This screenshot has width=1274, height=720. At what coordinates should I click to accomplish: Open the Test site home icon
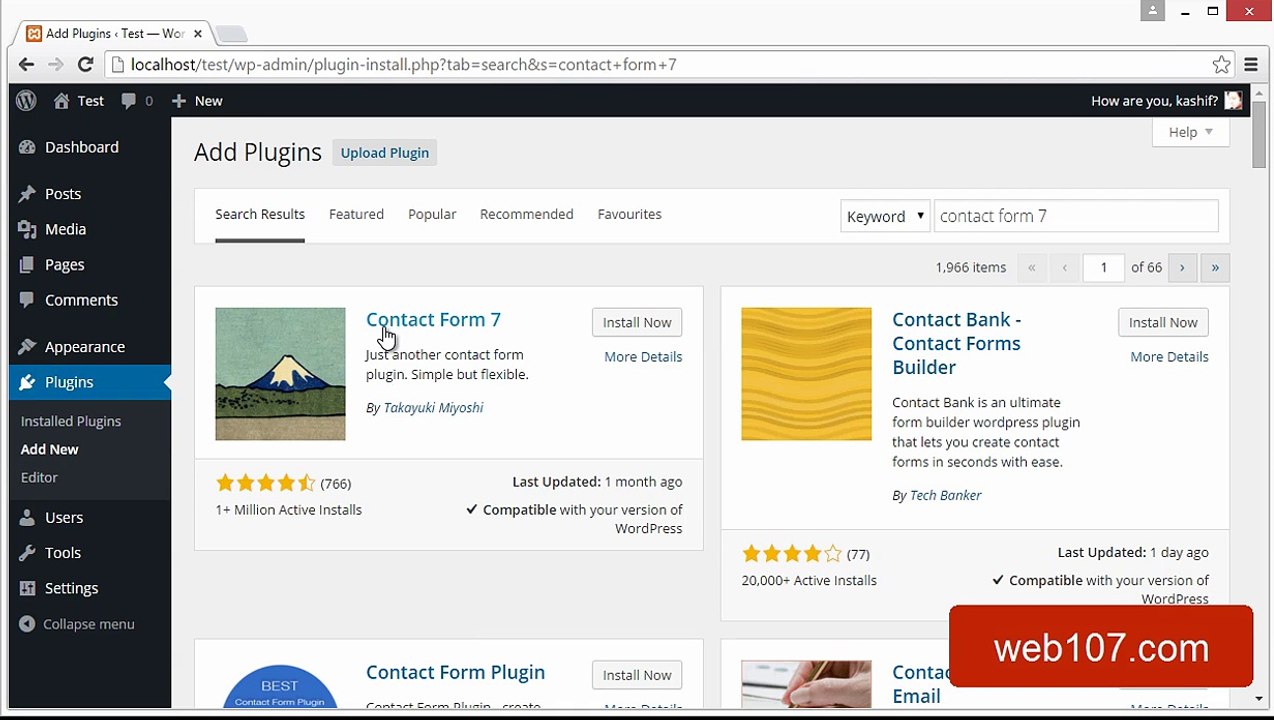pos(62,100)
